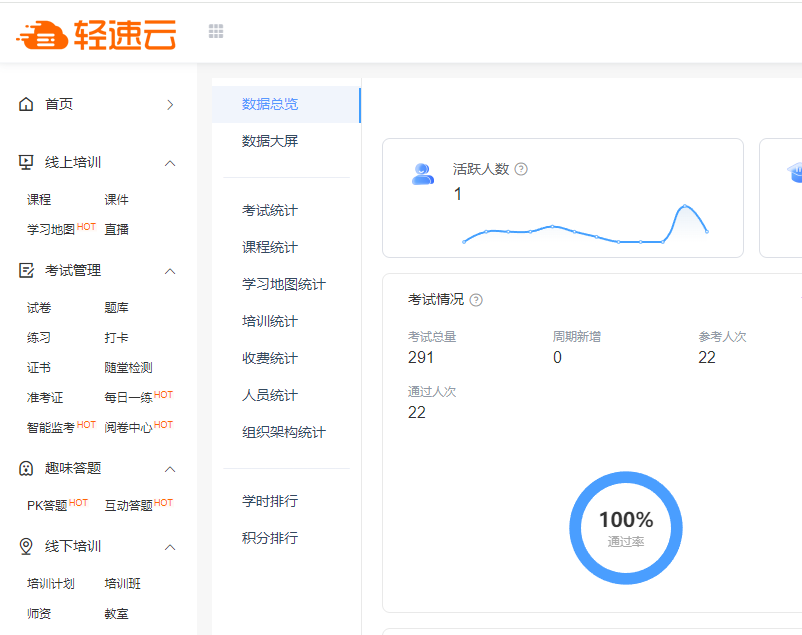The image size is (802, 635).
Task: Click the 考试管理 edit icon
Action: 26,271
